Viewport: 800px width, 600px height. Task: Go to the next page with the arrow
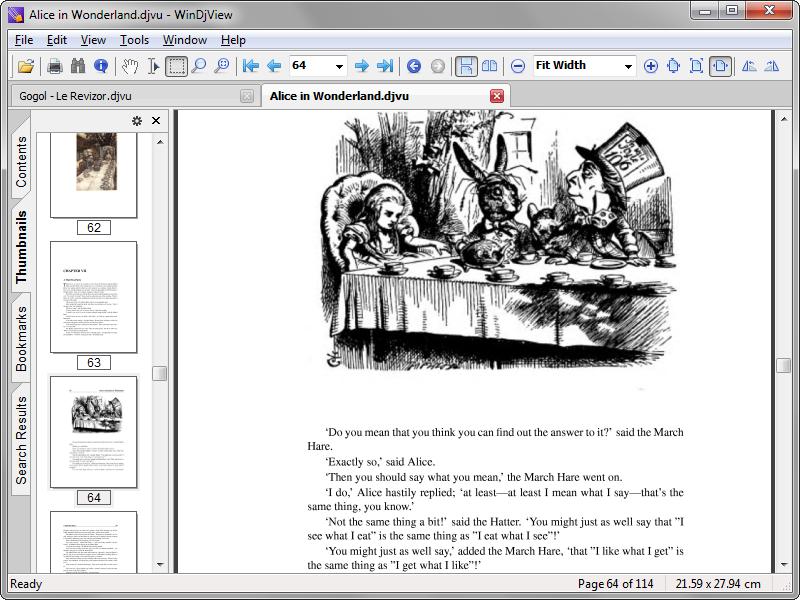[361, 65]
